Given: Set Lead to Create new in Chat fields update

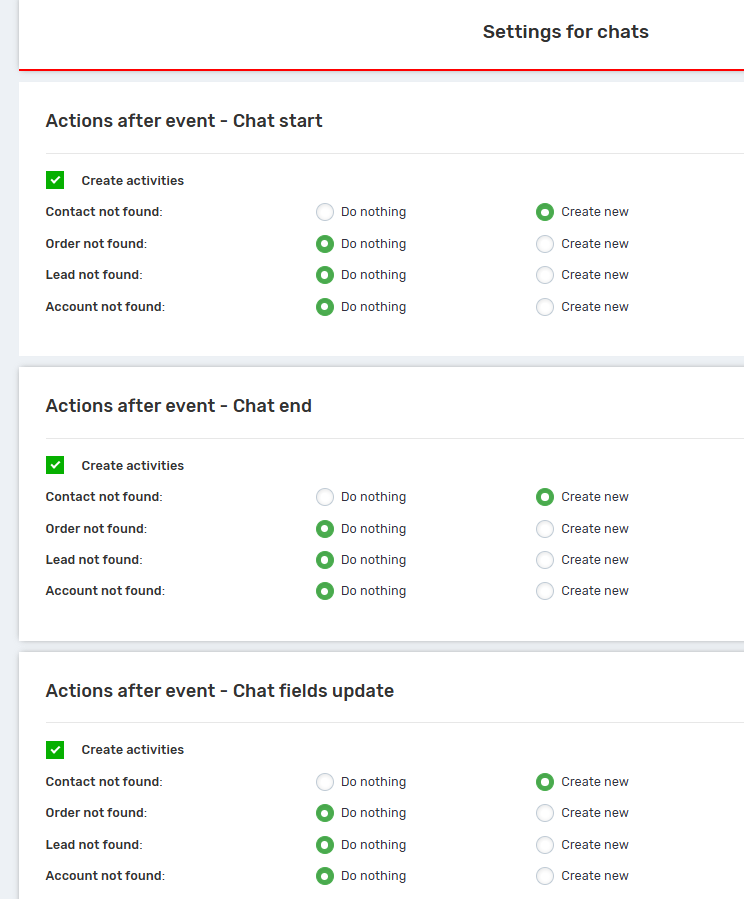Looking at the screenshot, I should pos(545,845).
